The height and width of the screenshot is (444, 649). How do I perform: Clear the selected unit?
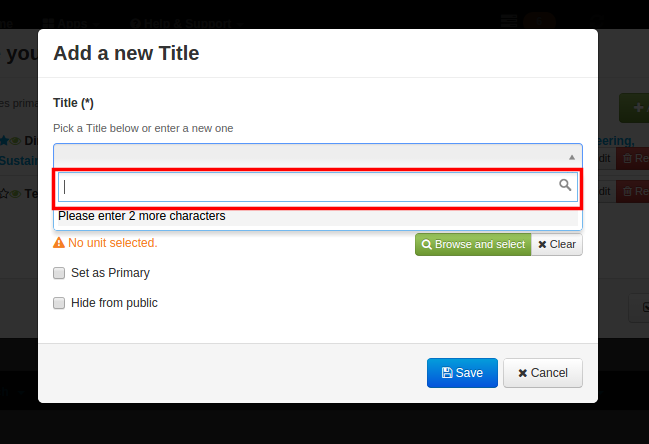tap(557, 245)
